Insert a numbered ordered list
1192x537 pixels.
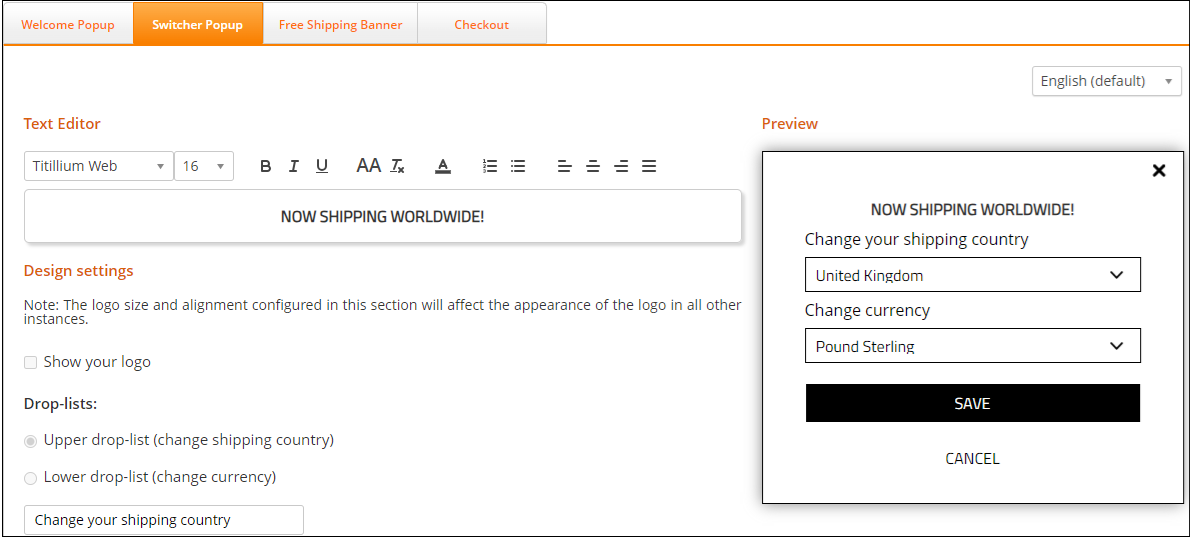(x=489, y=166)
